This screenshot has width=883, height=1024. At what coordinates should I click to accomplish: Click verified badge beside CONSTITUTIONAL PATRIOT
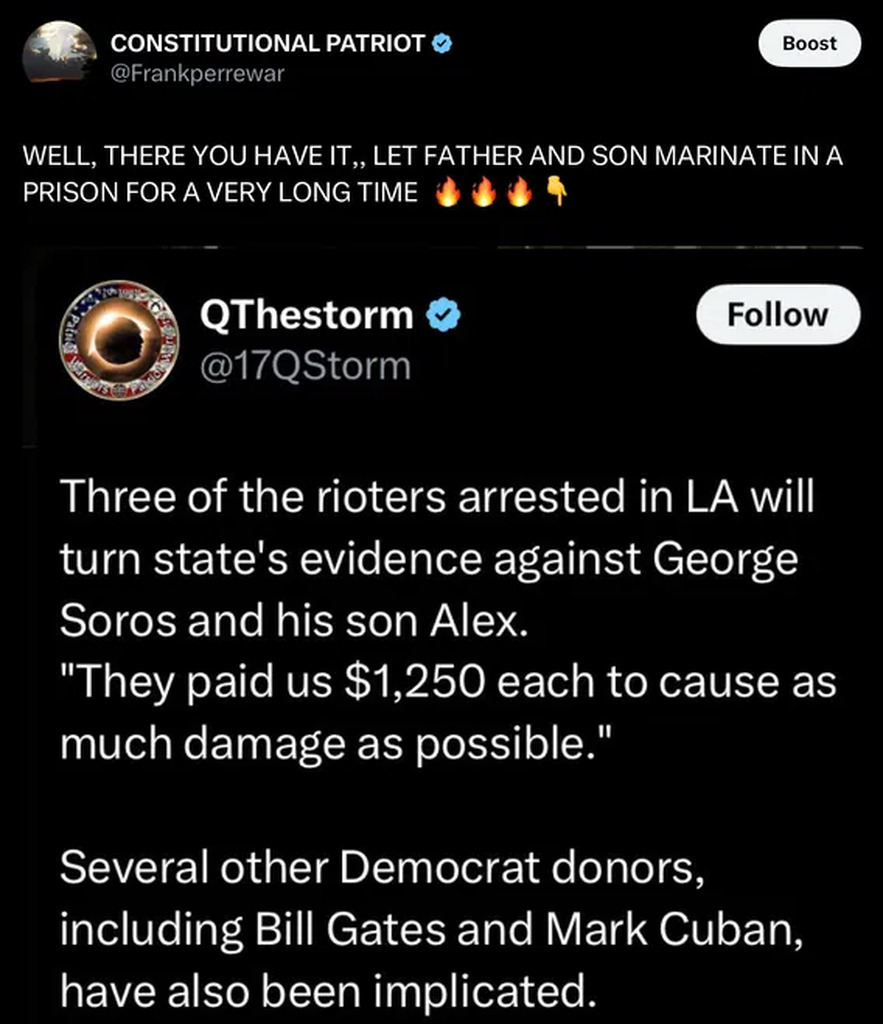click(443, 43)
